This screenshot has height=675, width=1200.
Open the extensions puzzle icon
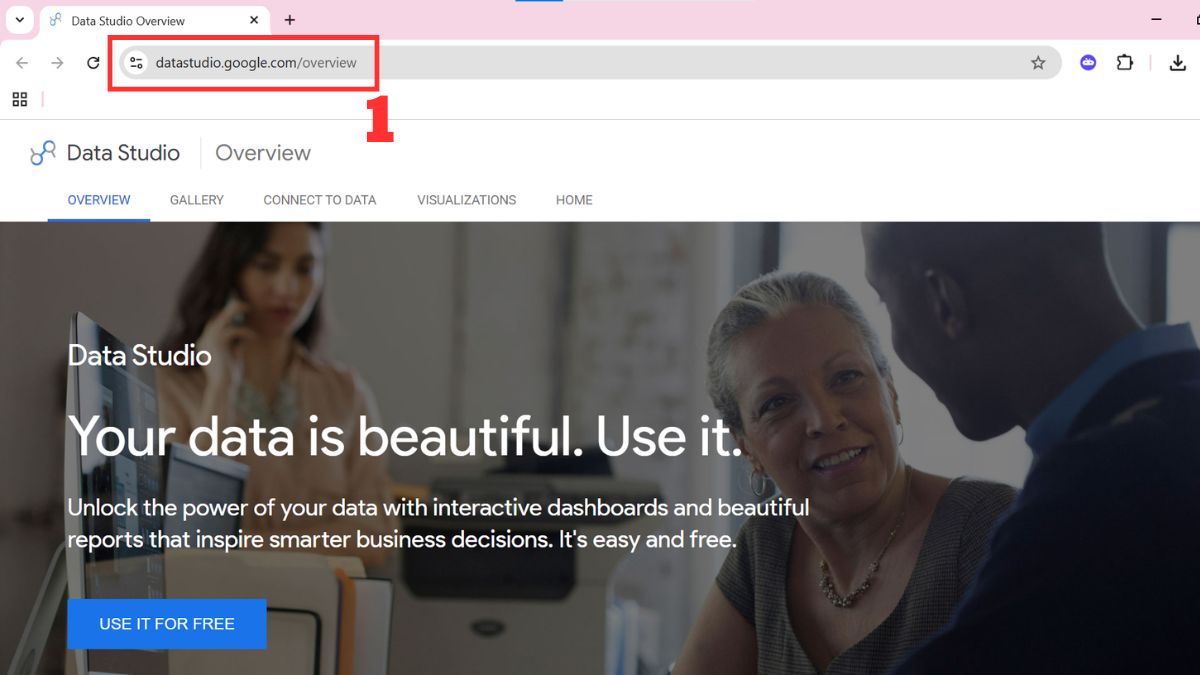point(1125,63)
